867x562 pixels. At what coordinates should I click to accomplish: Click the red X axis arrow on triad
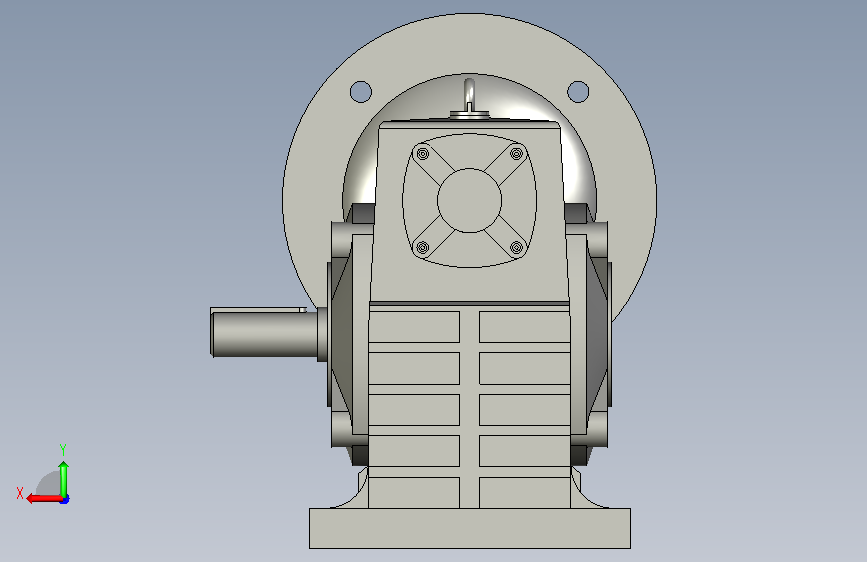pos(43,499)
